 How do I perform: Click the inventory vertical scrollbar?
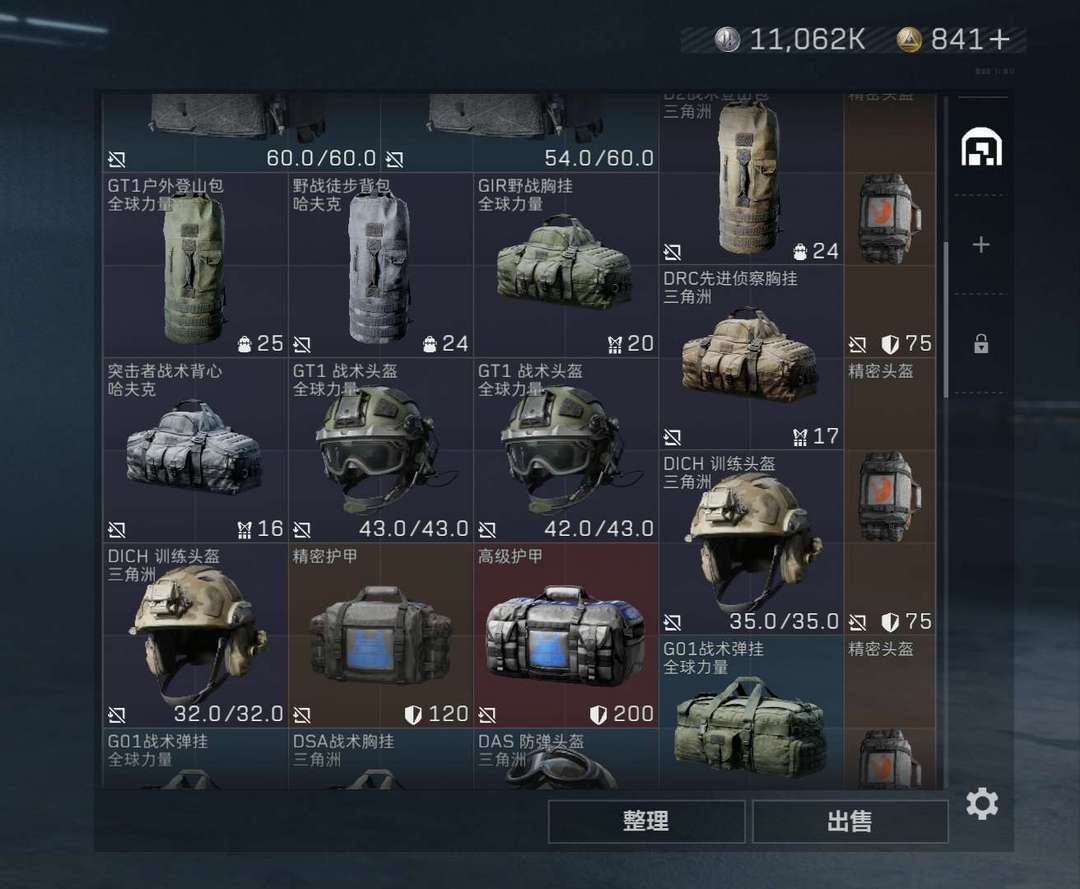click(946, 319)
